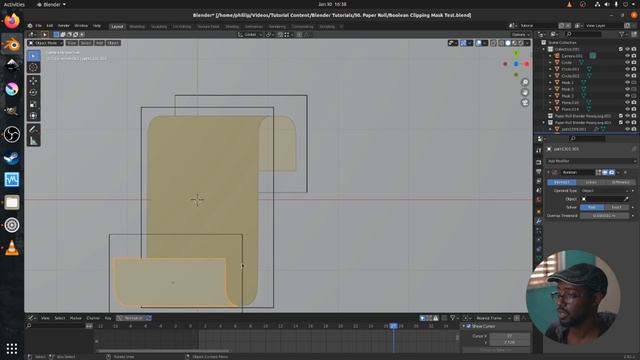Select the Scale tool
This screenshot has height=360, width=640.
33,104
